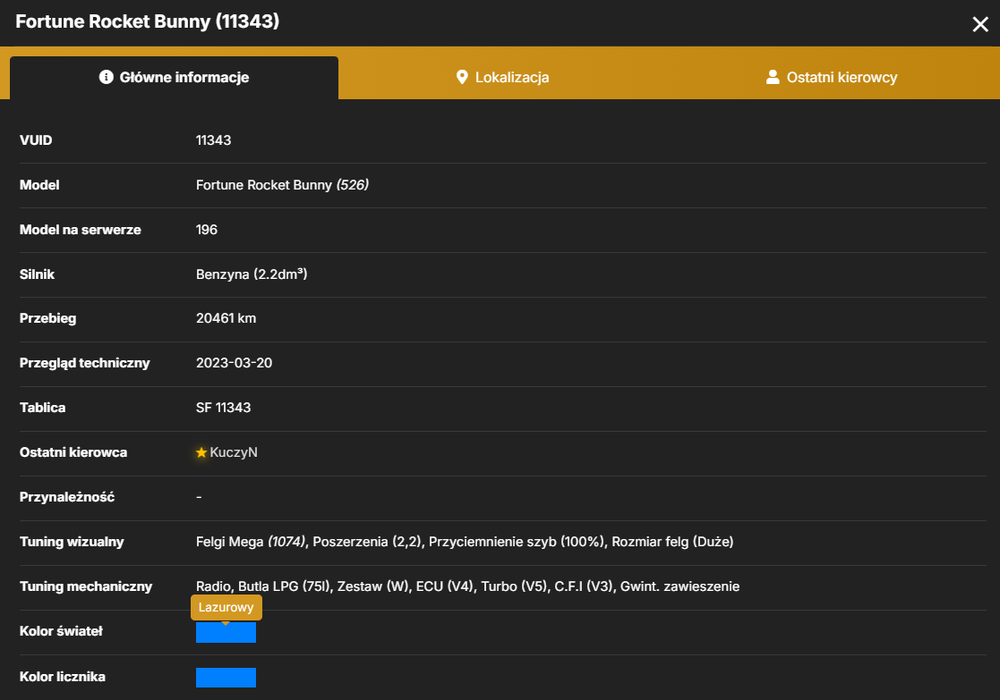The width and height of the screenshot is (1000, 700).
Task: Click the person icon on Ostatni kierowcy
Action: pyautogui.click(x=772, y=77)
